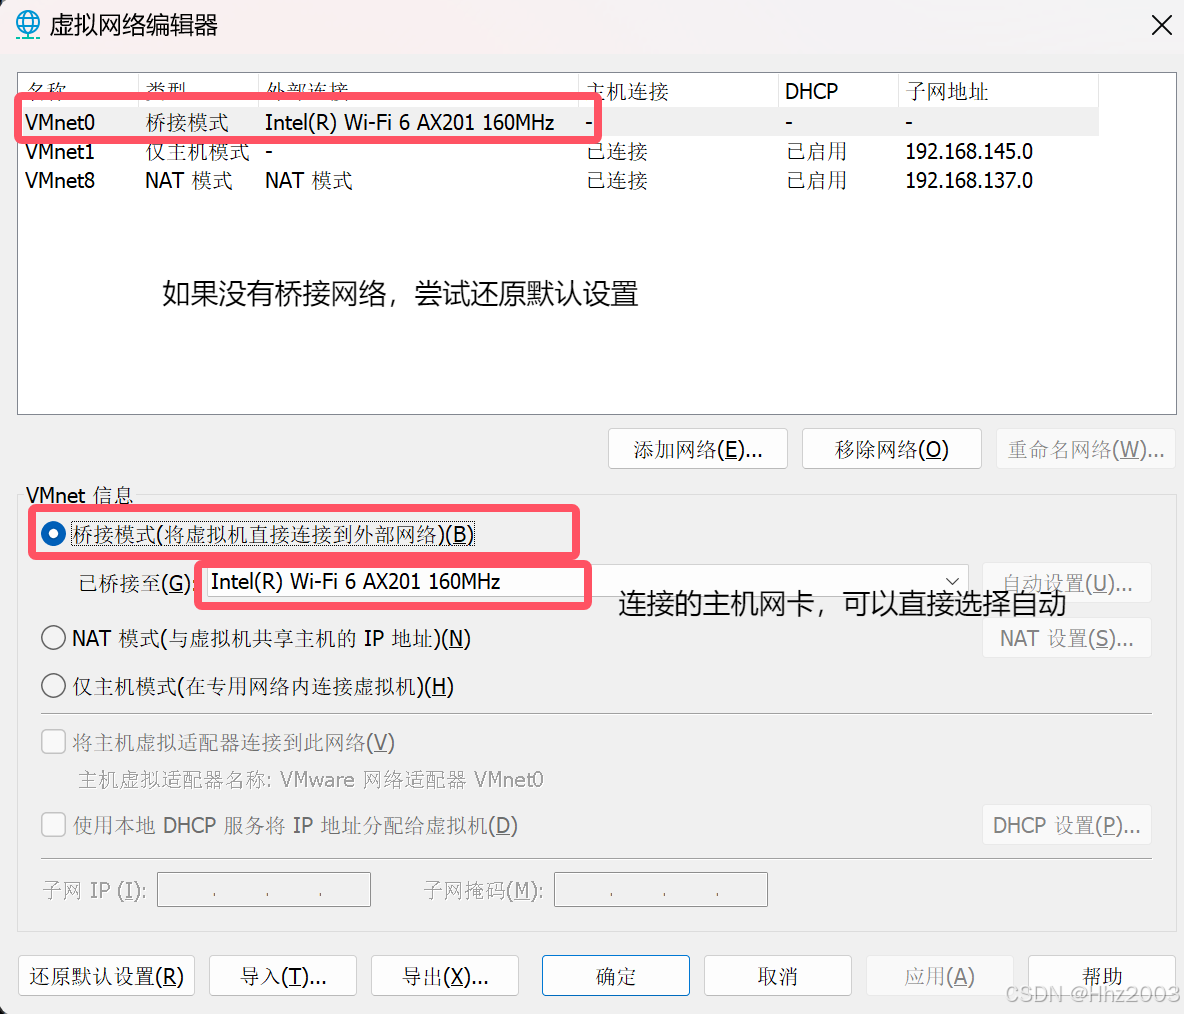Click NAT 设置(S)... button
The width and height of the screenshot is (1184, 1014).
1067,638
